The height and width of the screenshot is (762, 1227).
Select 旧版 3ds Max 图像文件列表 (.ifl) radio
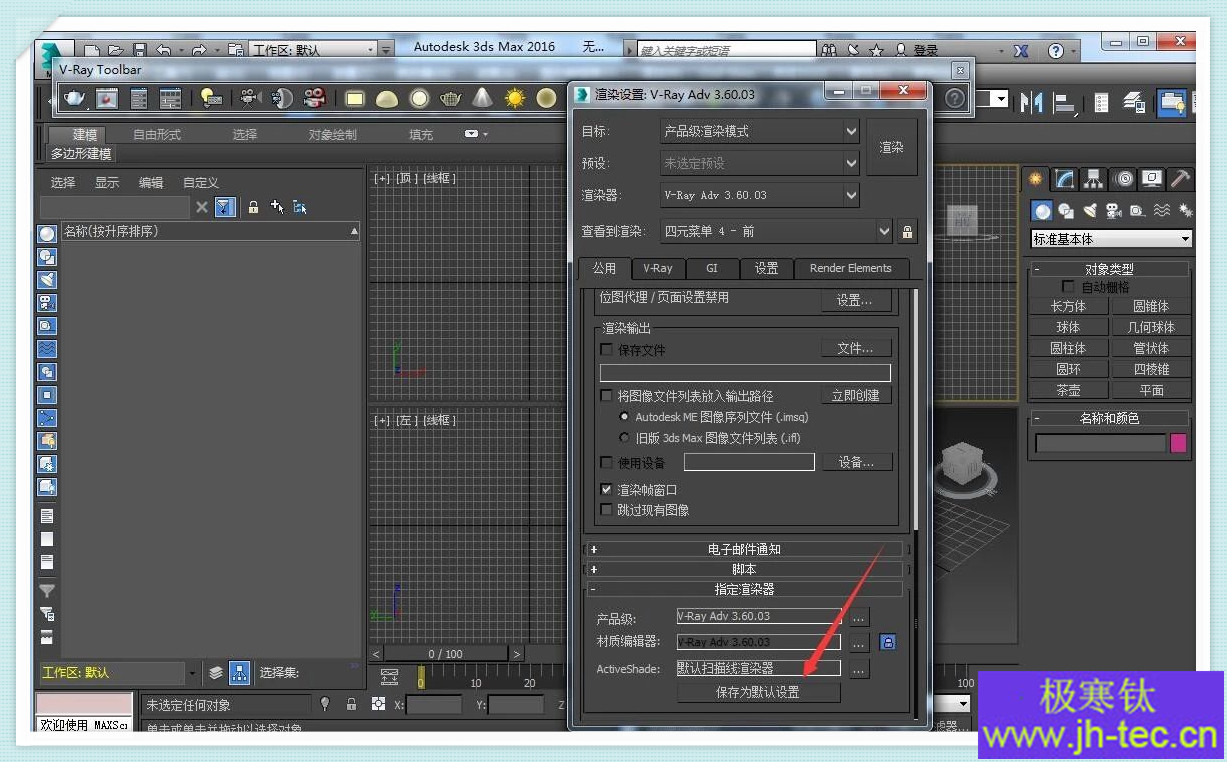pos(625,438)
